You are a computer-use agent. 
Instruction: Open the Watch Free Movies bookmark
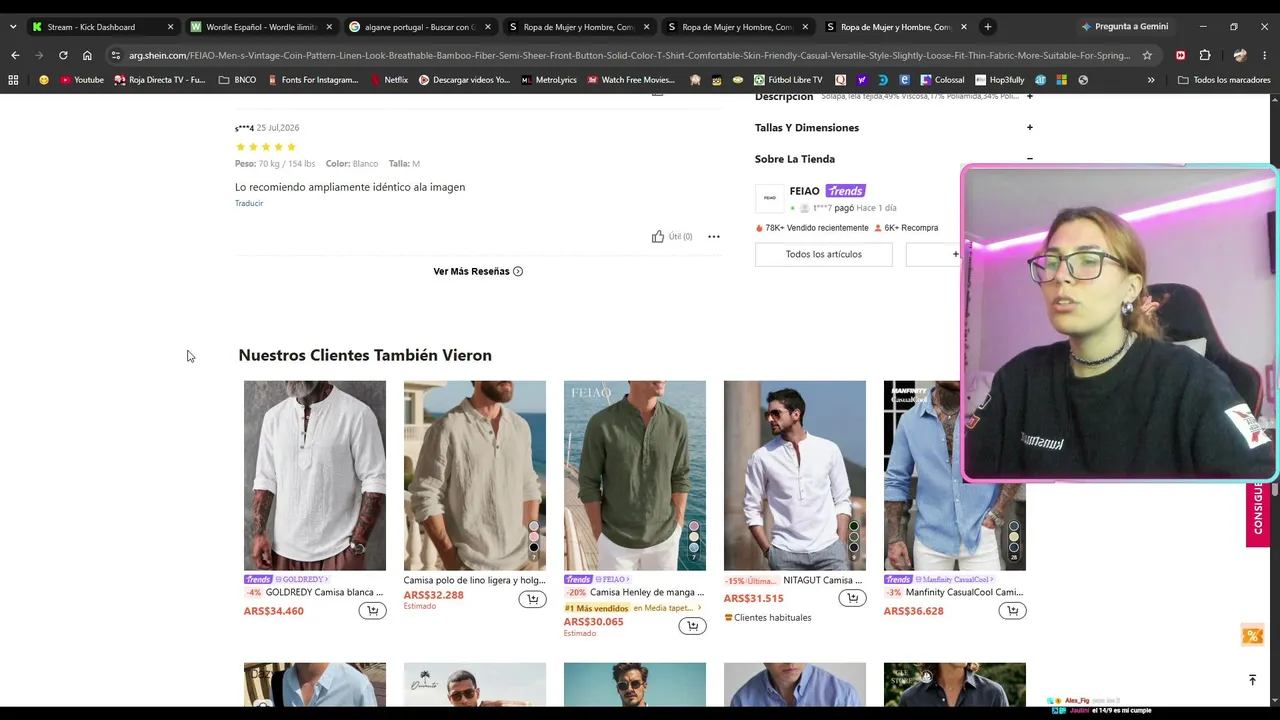[630, 80]
